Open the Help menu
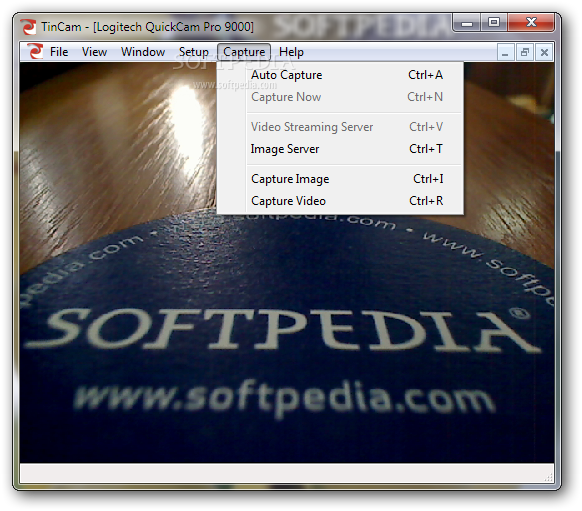582x511 pixels. [x=291, y=52]
